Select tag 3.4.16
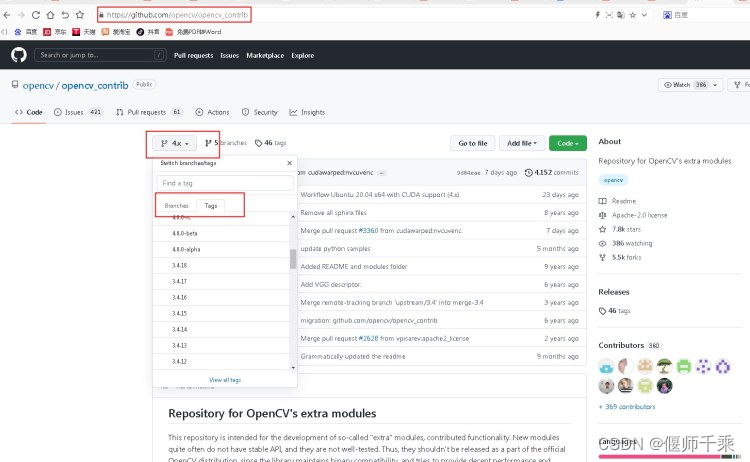 click(221, 297)
